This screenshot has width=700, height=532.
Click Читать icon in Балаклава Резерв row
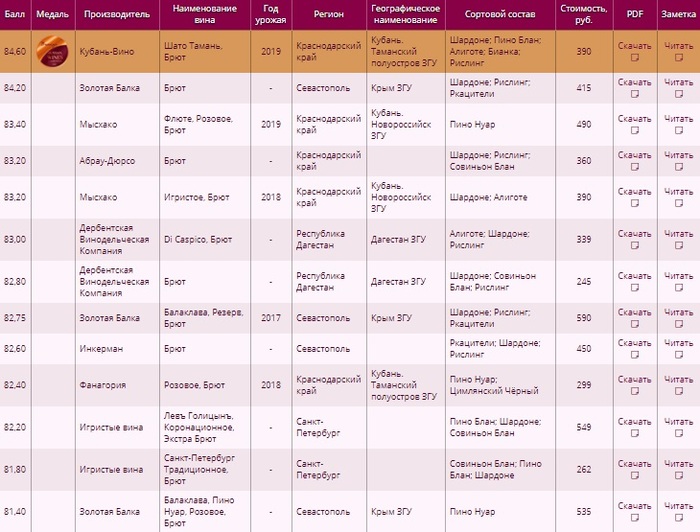click(x=679, y=324)
